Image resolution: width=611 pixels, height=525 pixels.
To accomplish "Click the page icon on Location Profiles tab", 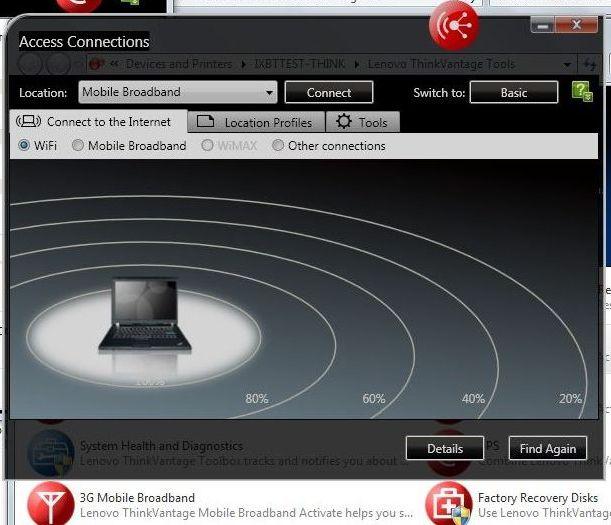I will (205, 121).
